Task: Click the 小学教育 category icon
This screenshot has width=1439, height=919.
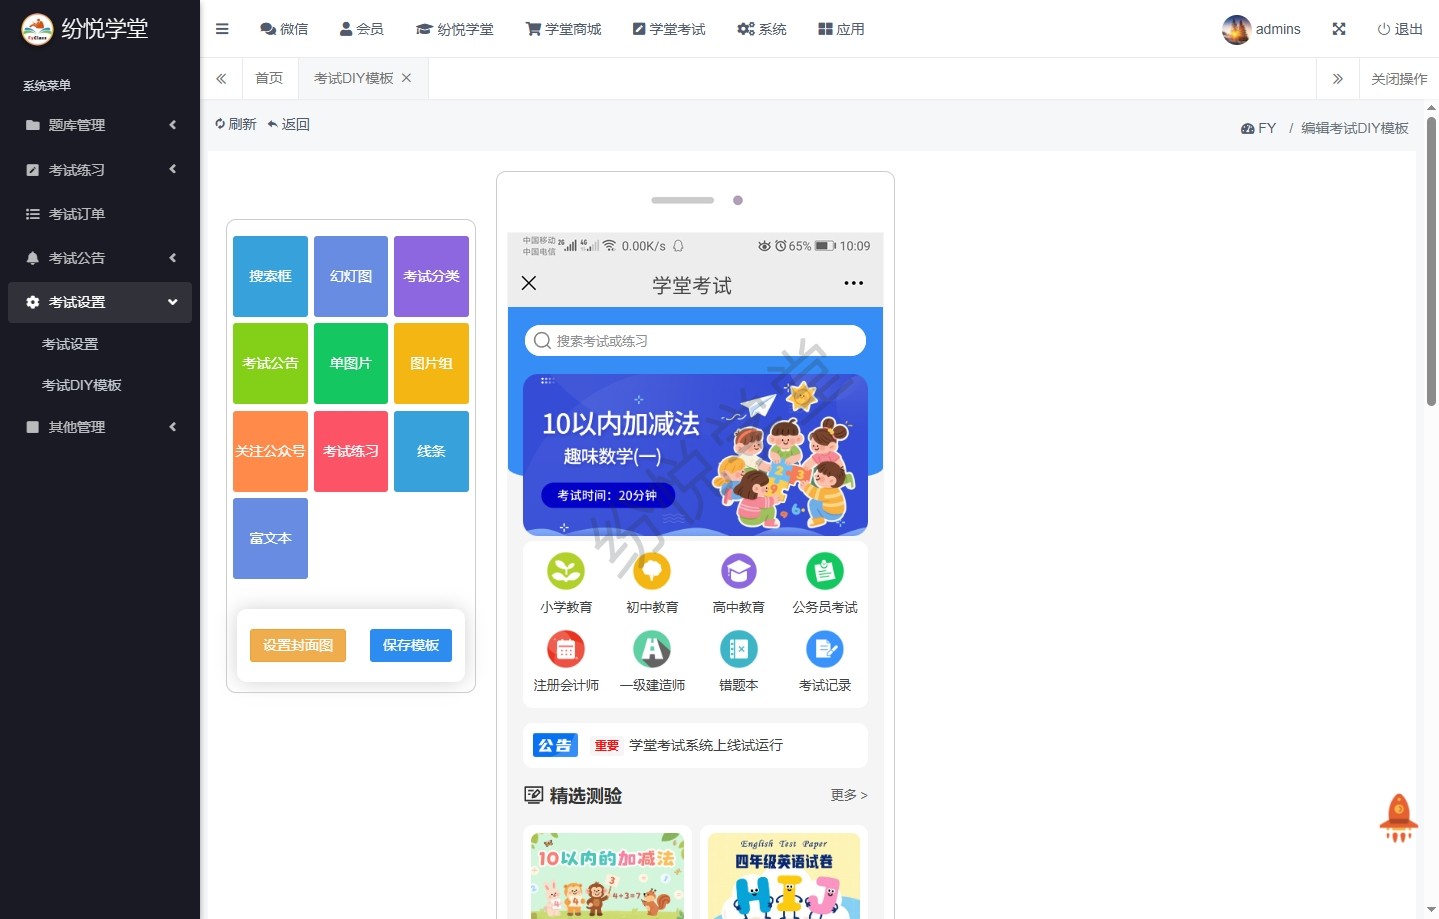Action: [x=566, y=571]
